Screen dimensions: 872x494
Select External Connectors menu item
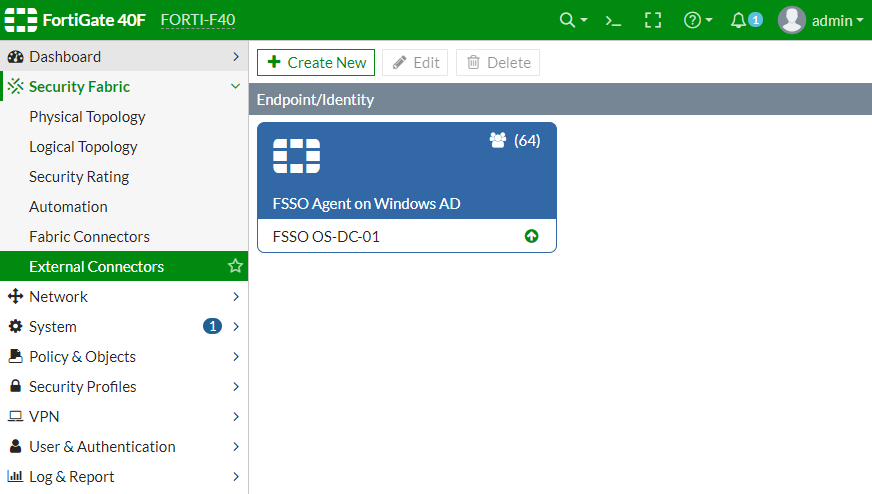click(123, 266)
